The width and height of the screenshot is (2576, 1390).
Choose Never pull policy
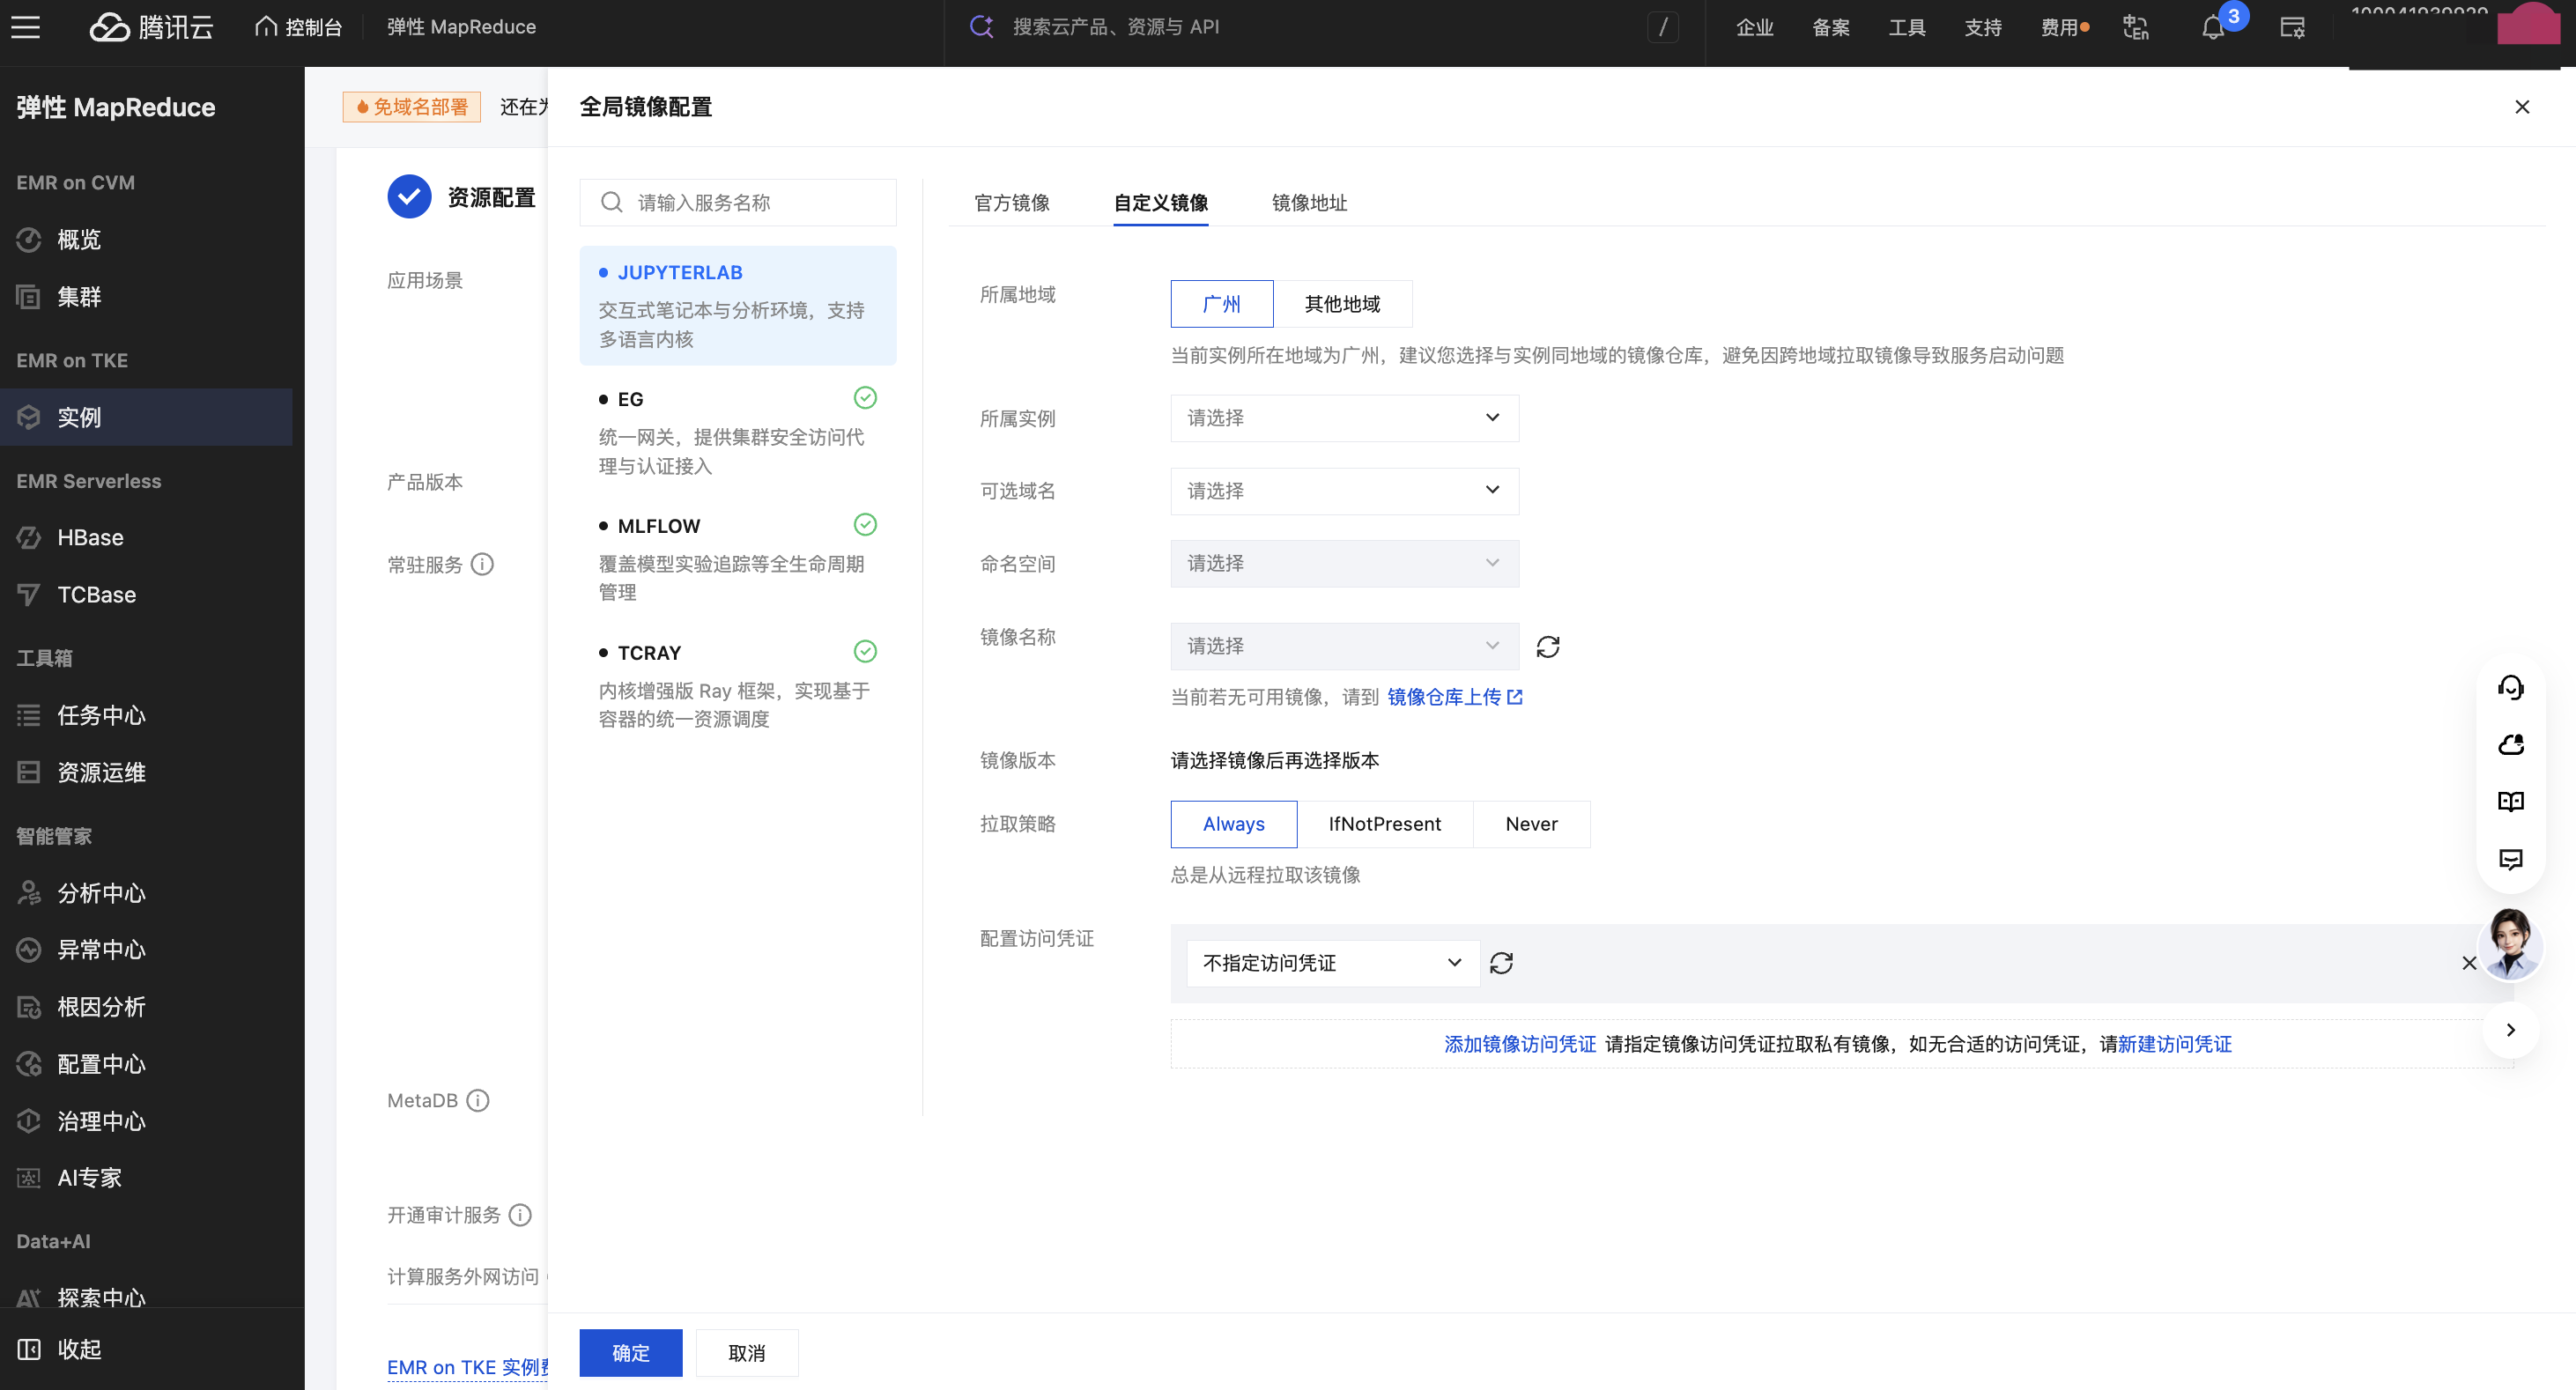tap(1531, 823)
